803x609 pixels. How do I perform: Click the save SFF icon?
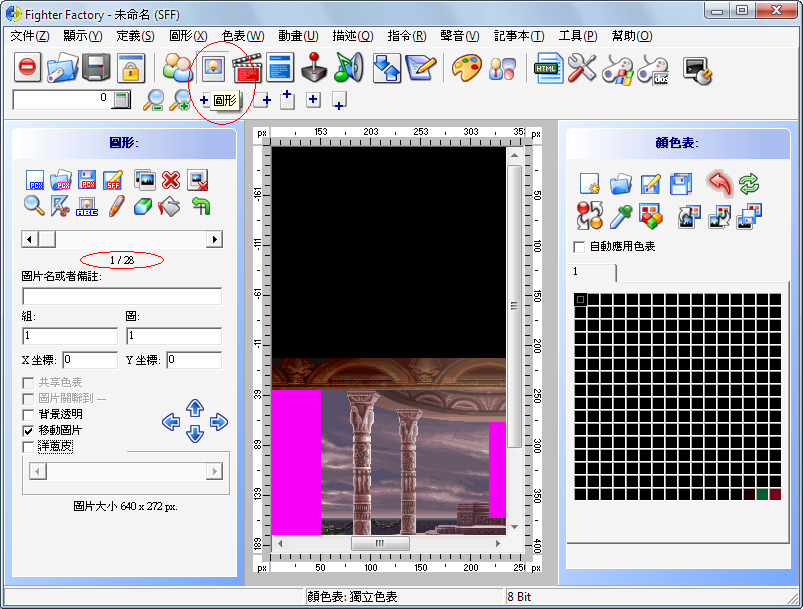click(x=113, y=180)
